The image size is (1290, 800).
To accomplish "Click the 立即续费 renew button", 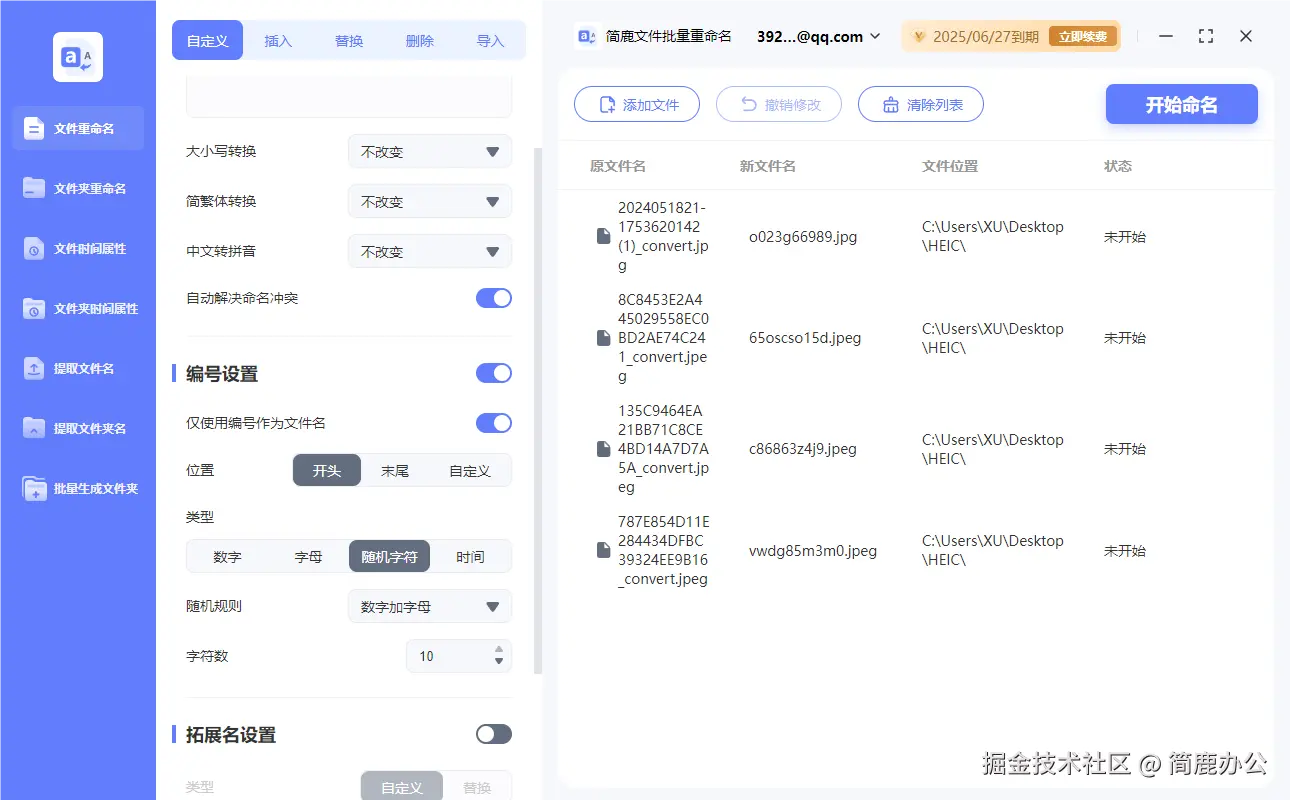I will tap(1083, 37).
